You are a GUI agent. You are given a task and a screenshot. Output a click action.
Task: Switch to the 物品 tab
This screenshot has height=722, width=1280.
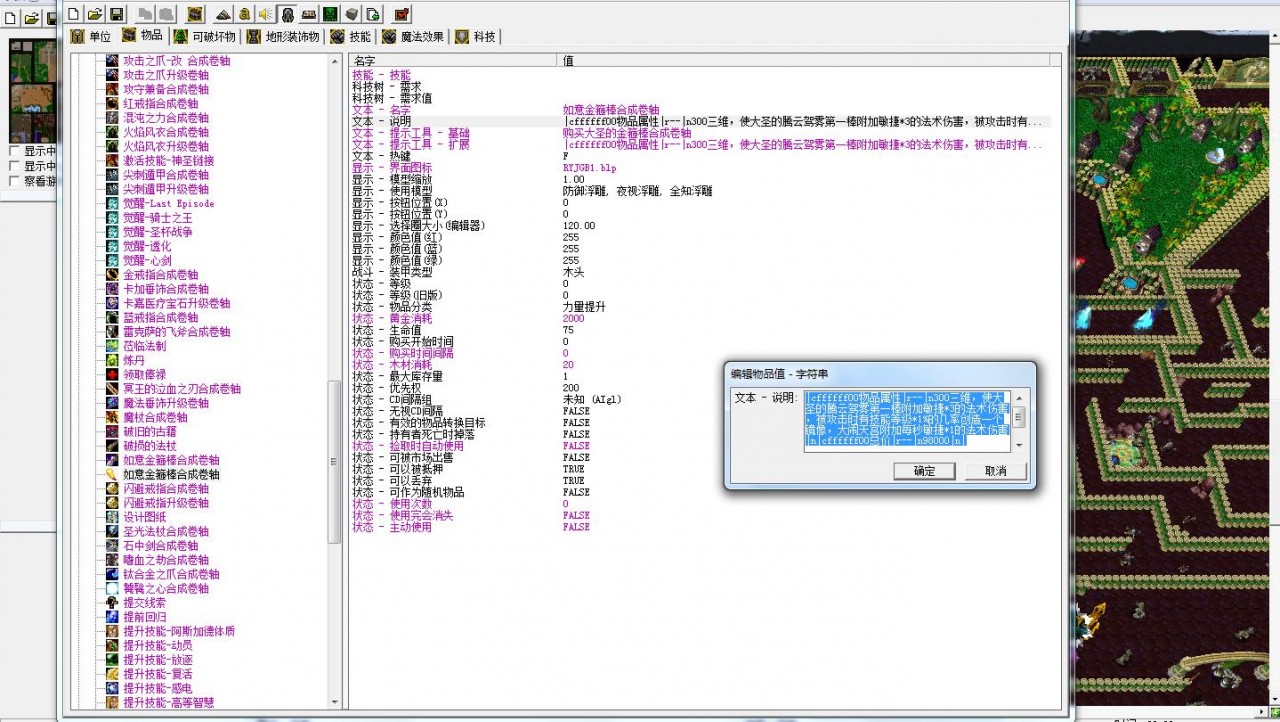(142, 36)
